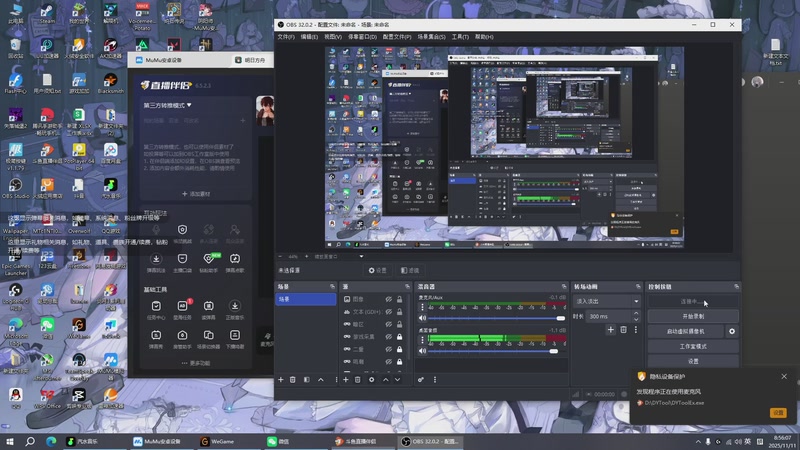Open the 文件(F) menu in OBS

[x=286, y=37]
